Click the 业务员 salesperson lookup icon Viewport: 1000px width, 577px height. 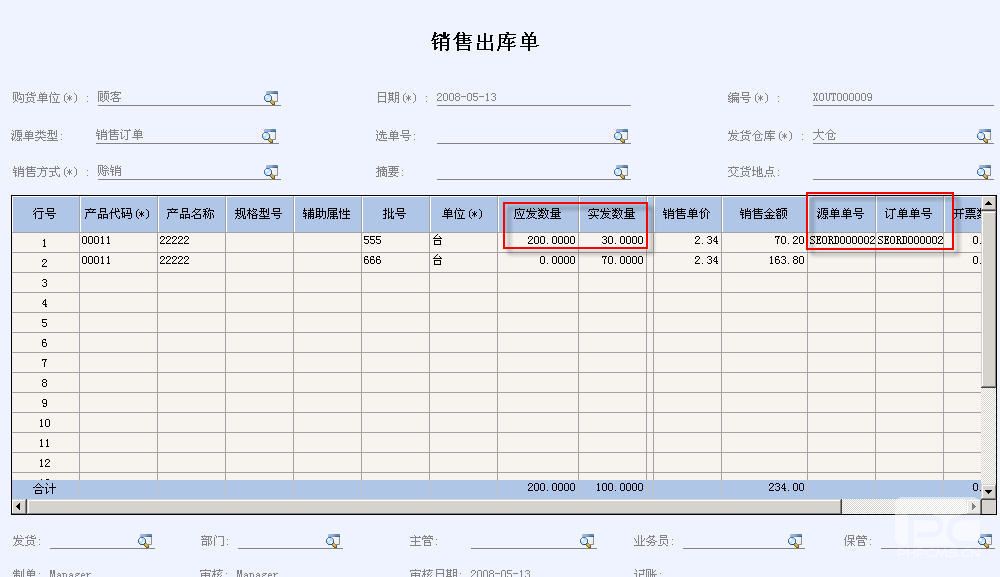pyautogui.click(x=794, y=541)
